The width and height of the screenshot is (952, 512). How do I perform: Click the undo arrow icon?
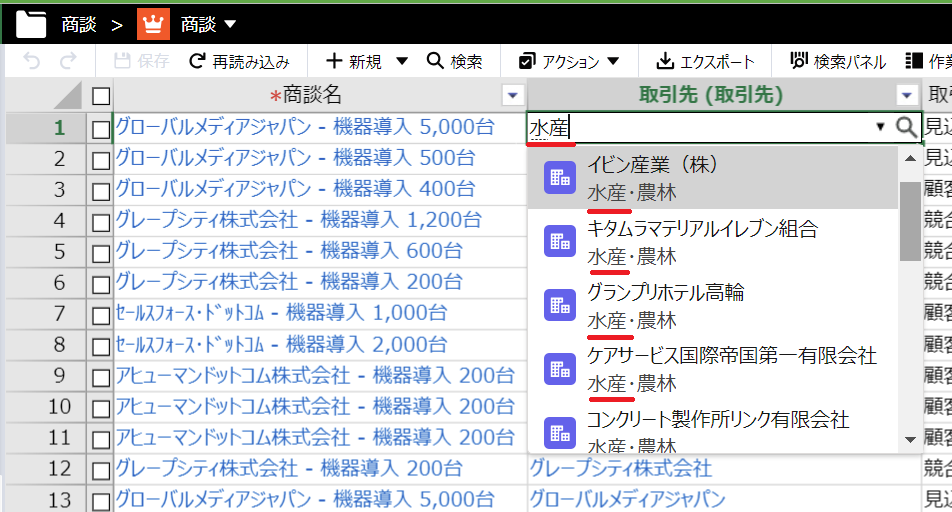32,61
